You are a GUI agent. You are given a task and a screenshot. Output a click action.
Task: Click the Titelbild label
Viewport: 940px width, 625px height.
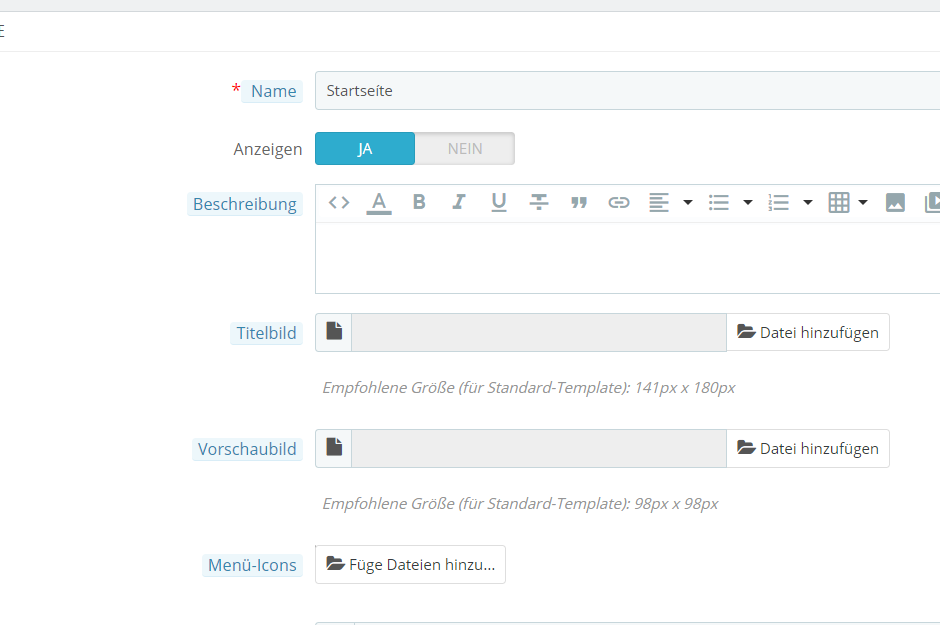pyautogui.click(x=266, y=333)
